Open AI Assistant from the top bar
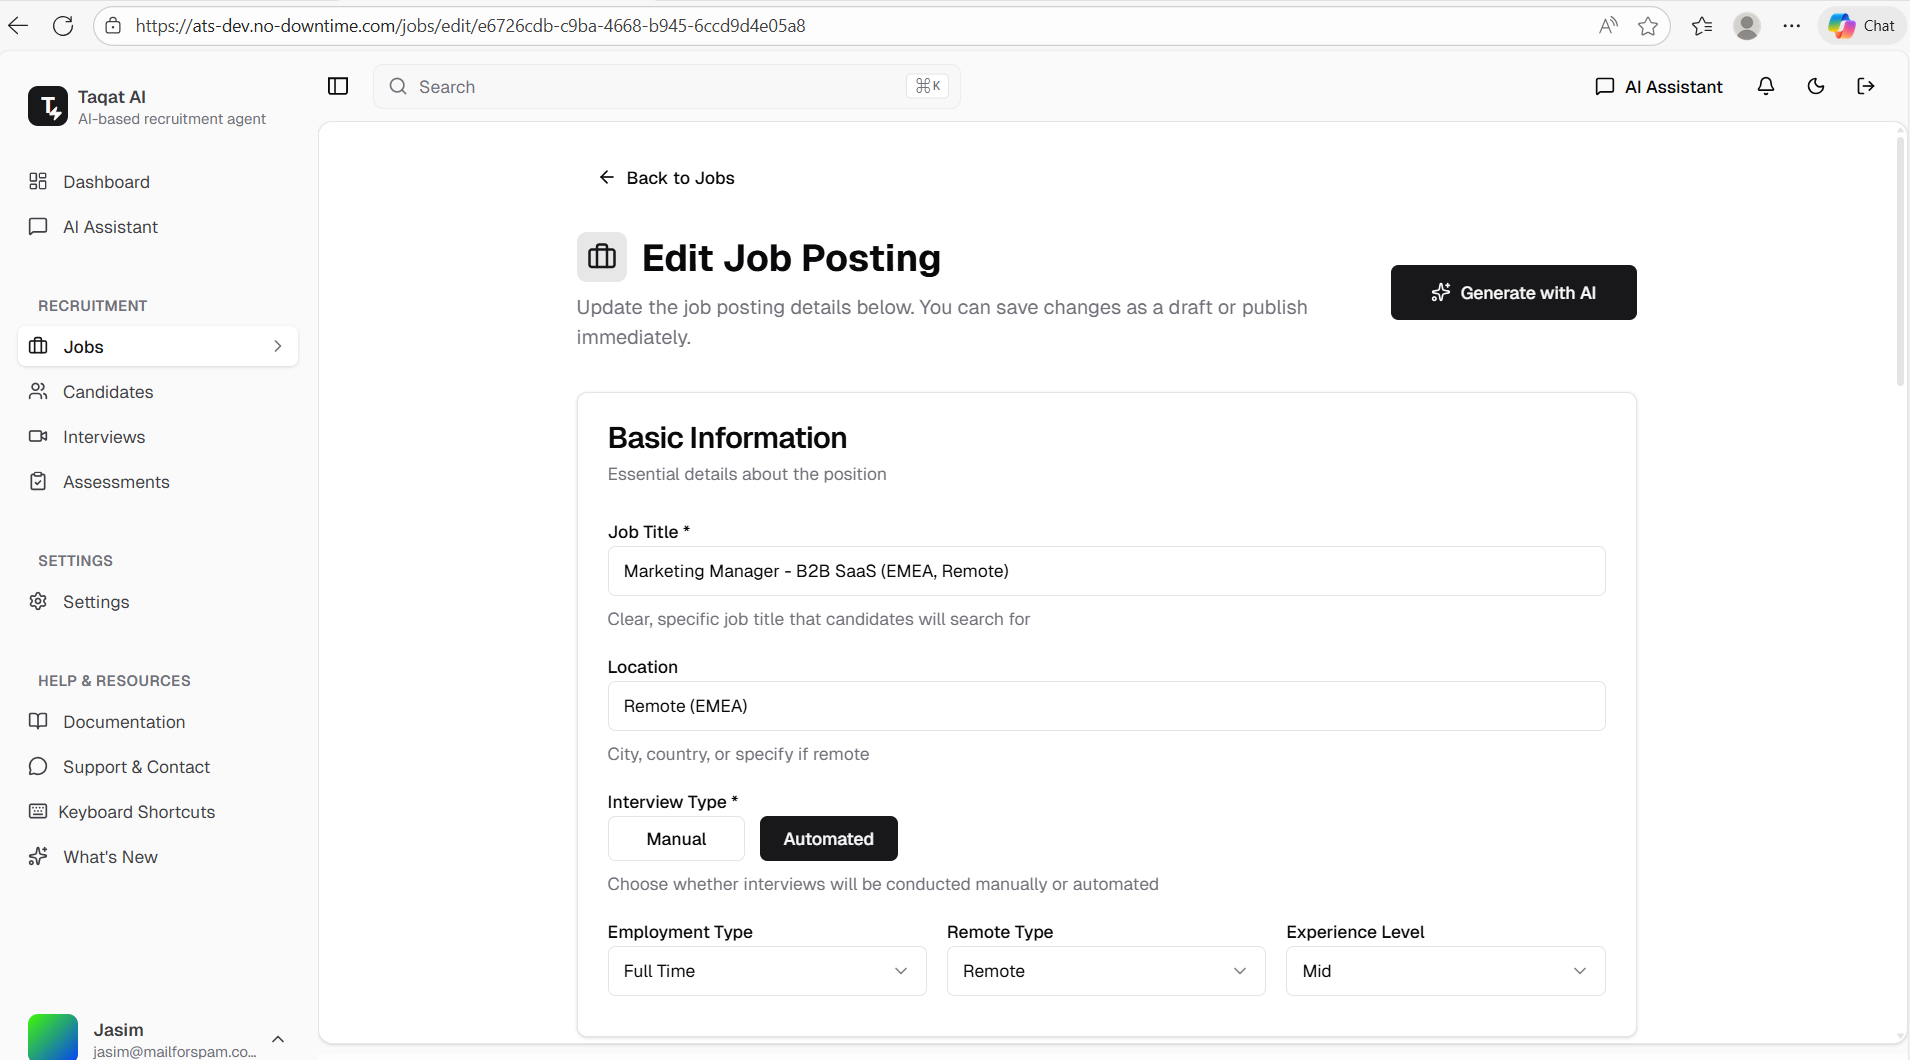Viewport: 1910px width, 1060px height. pos(1659,87)
